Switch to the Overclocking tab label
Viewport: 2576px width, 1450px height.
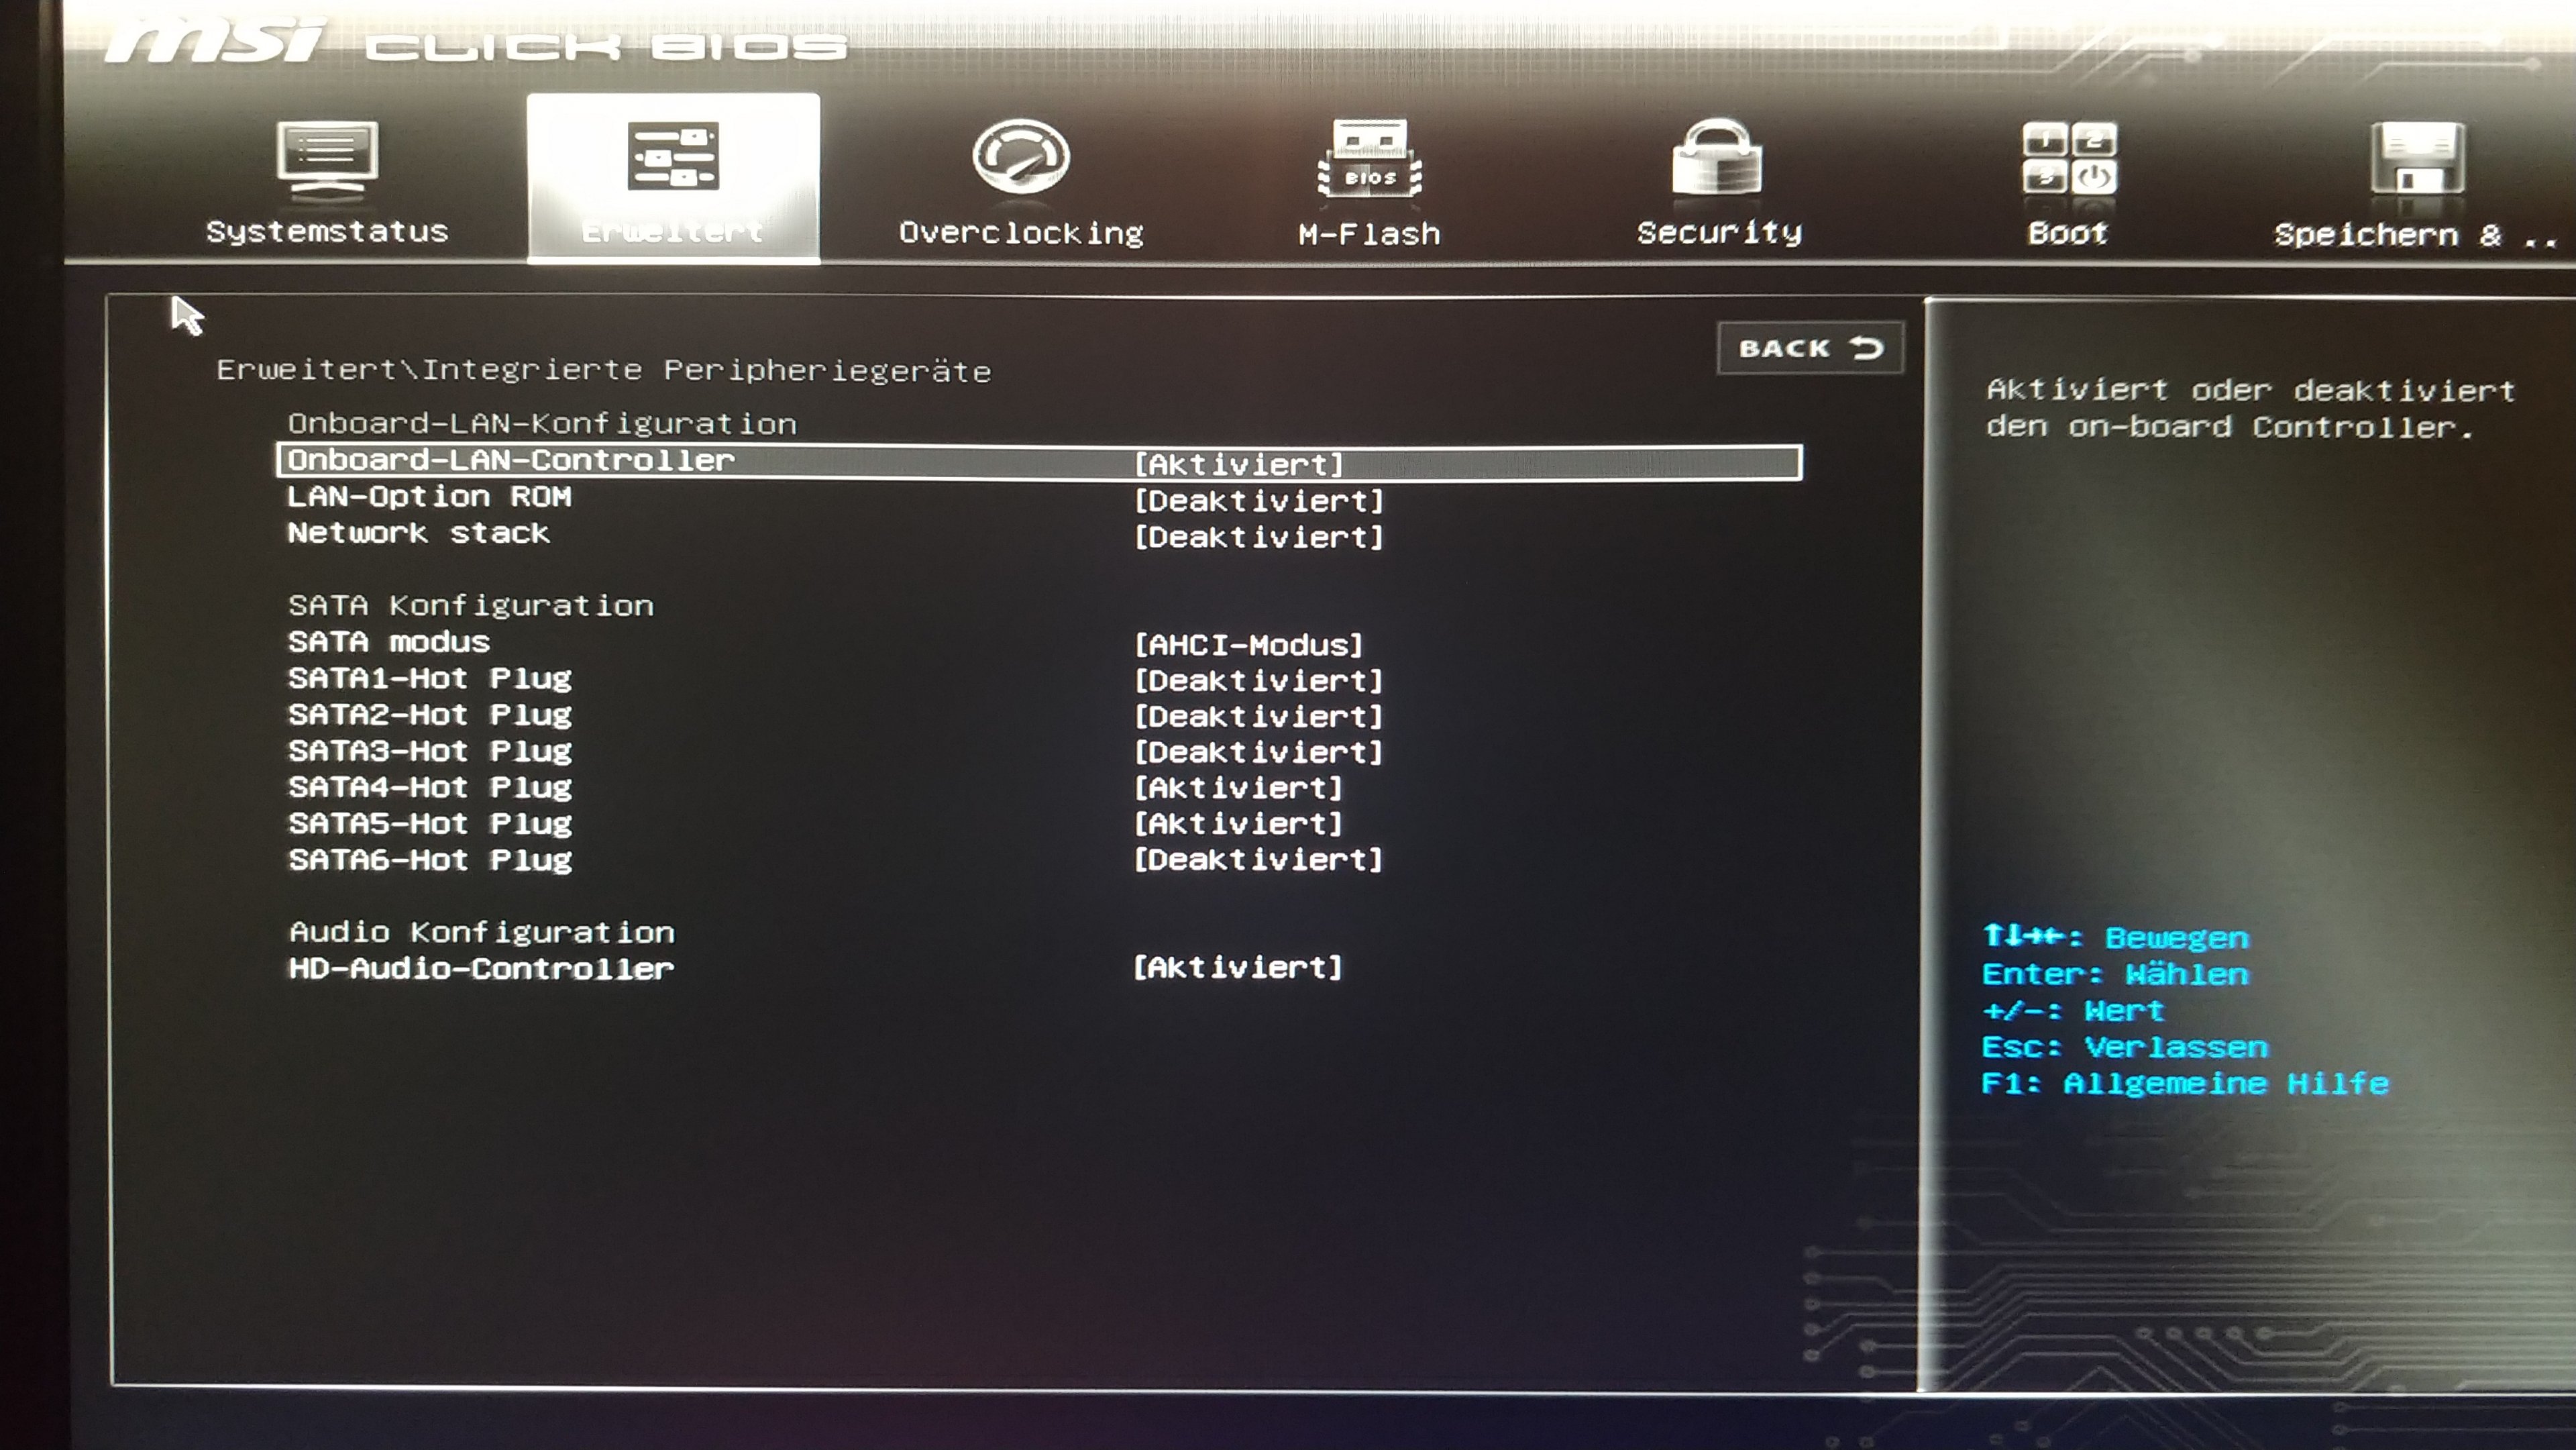[x=1020, y=233]
